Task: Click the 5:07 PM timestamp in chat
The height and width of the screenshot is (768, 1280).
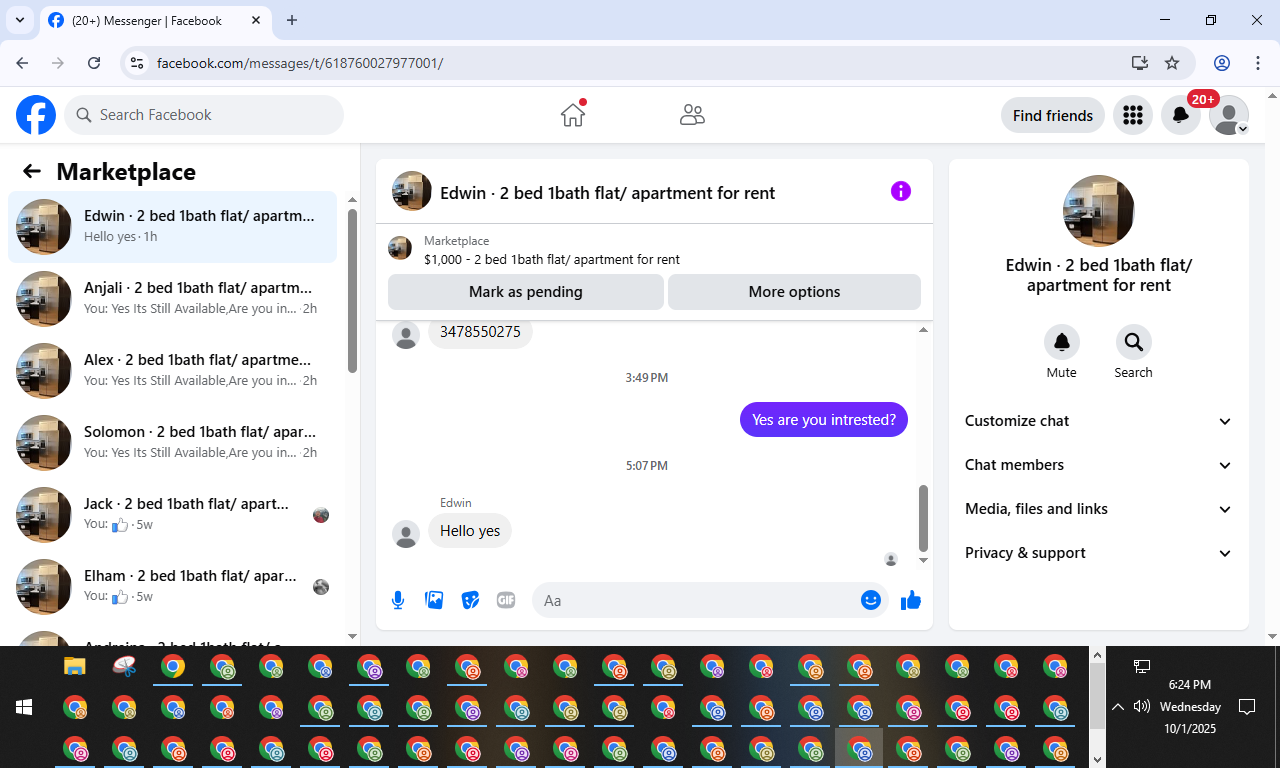Action: (647, 465)
